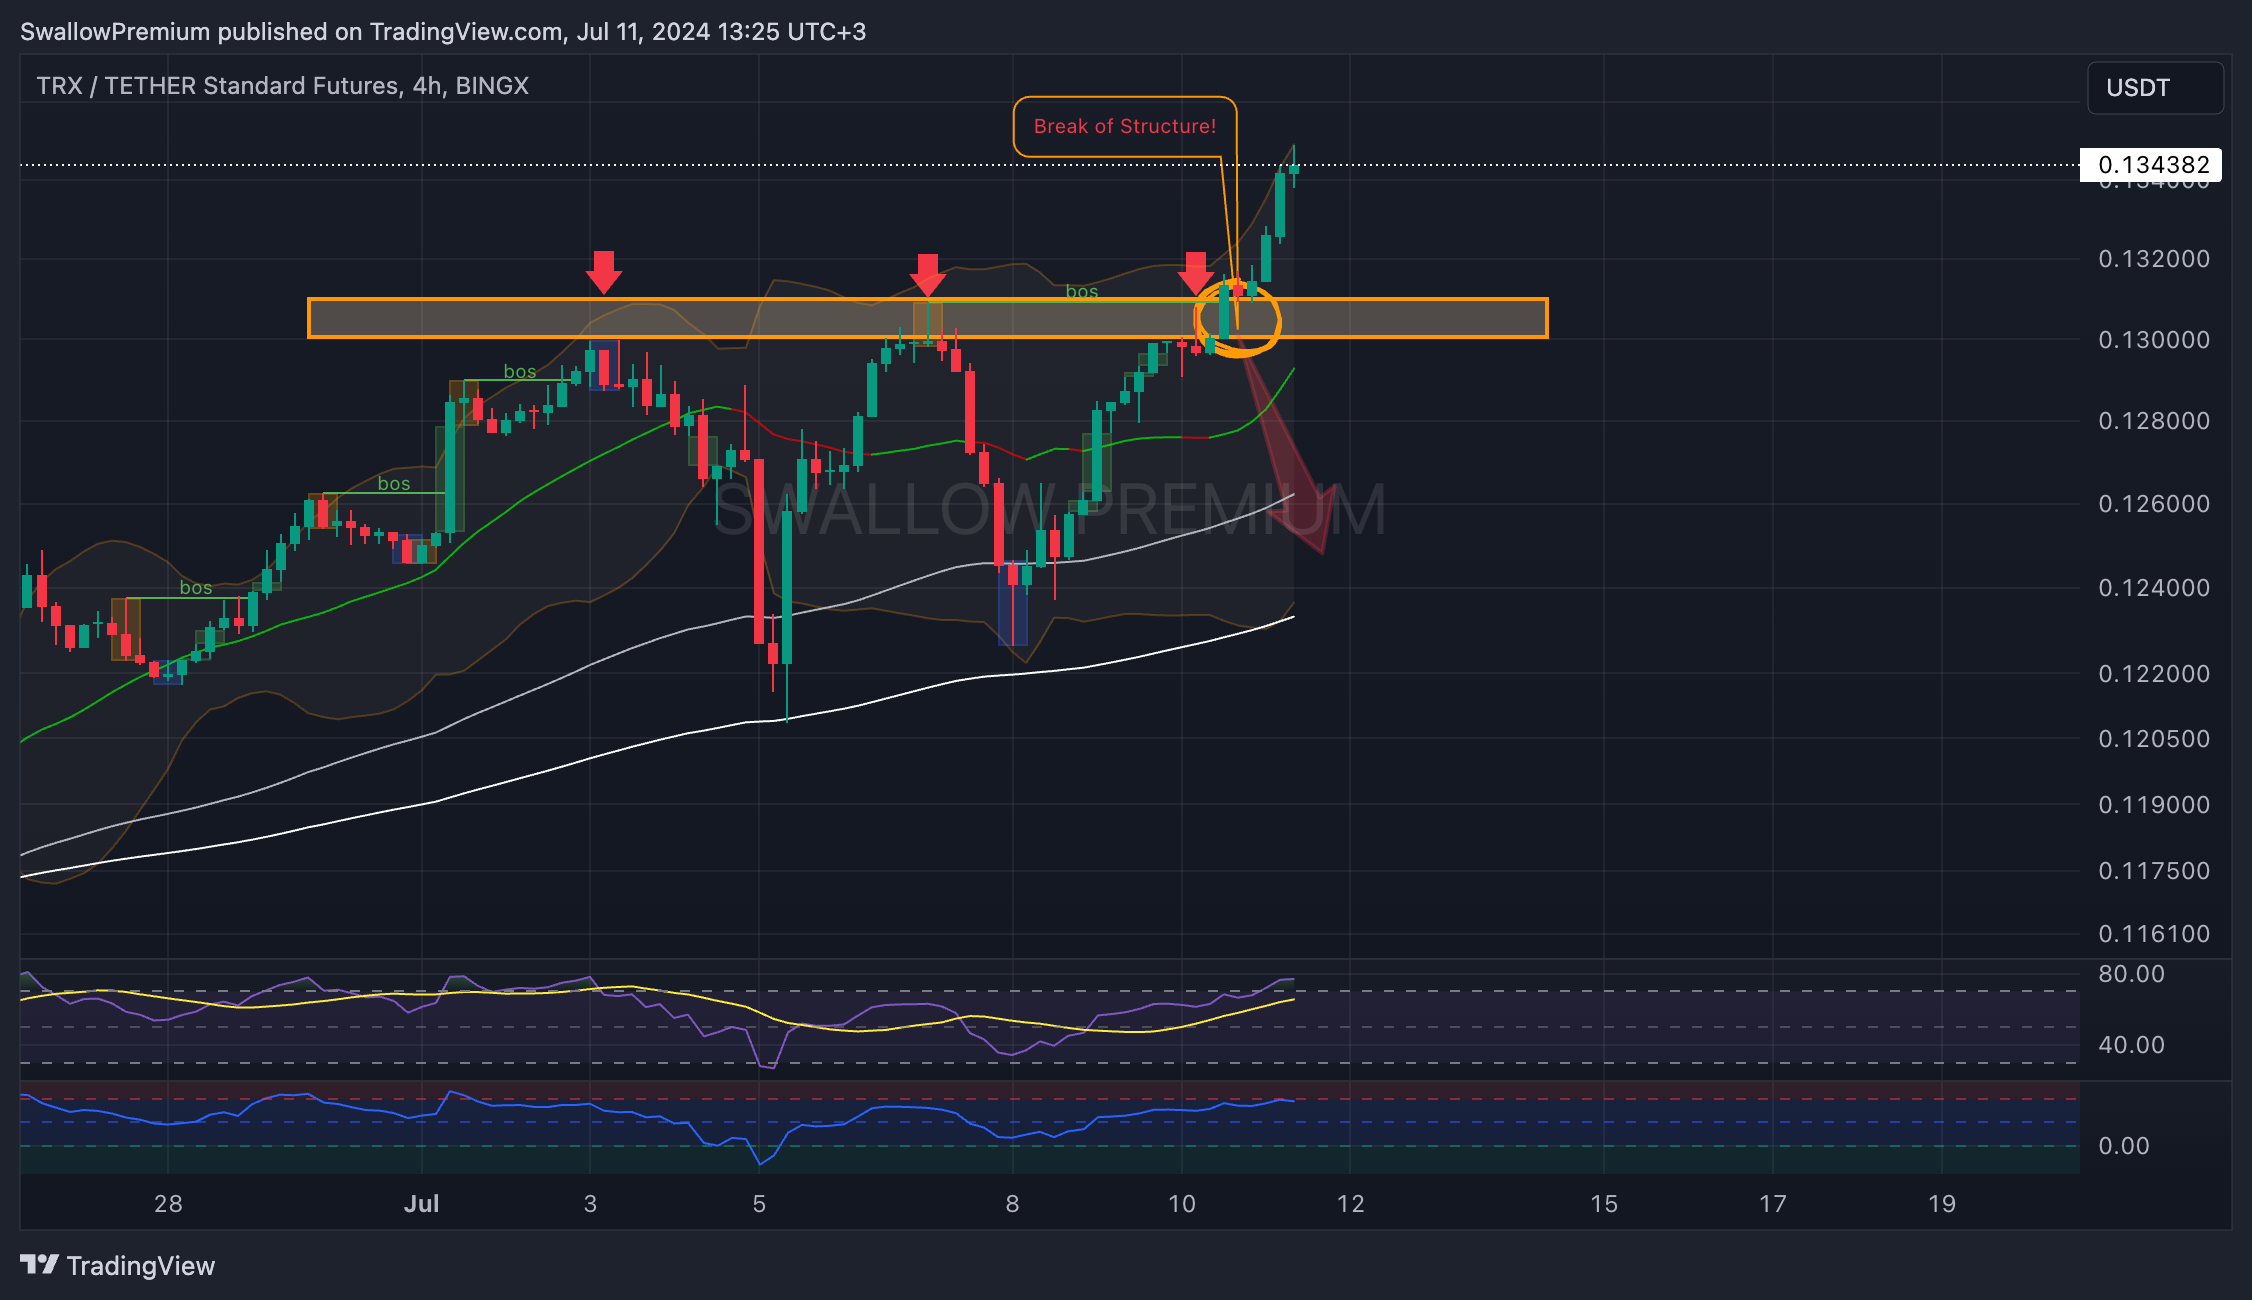This screenshot has width=2252, height=1300.
Task: Click the current price label 0.134382
Action: click(2151, 165)
